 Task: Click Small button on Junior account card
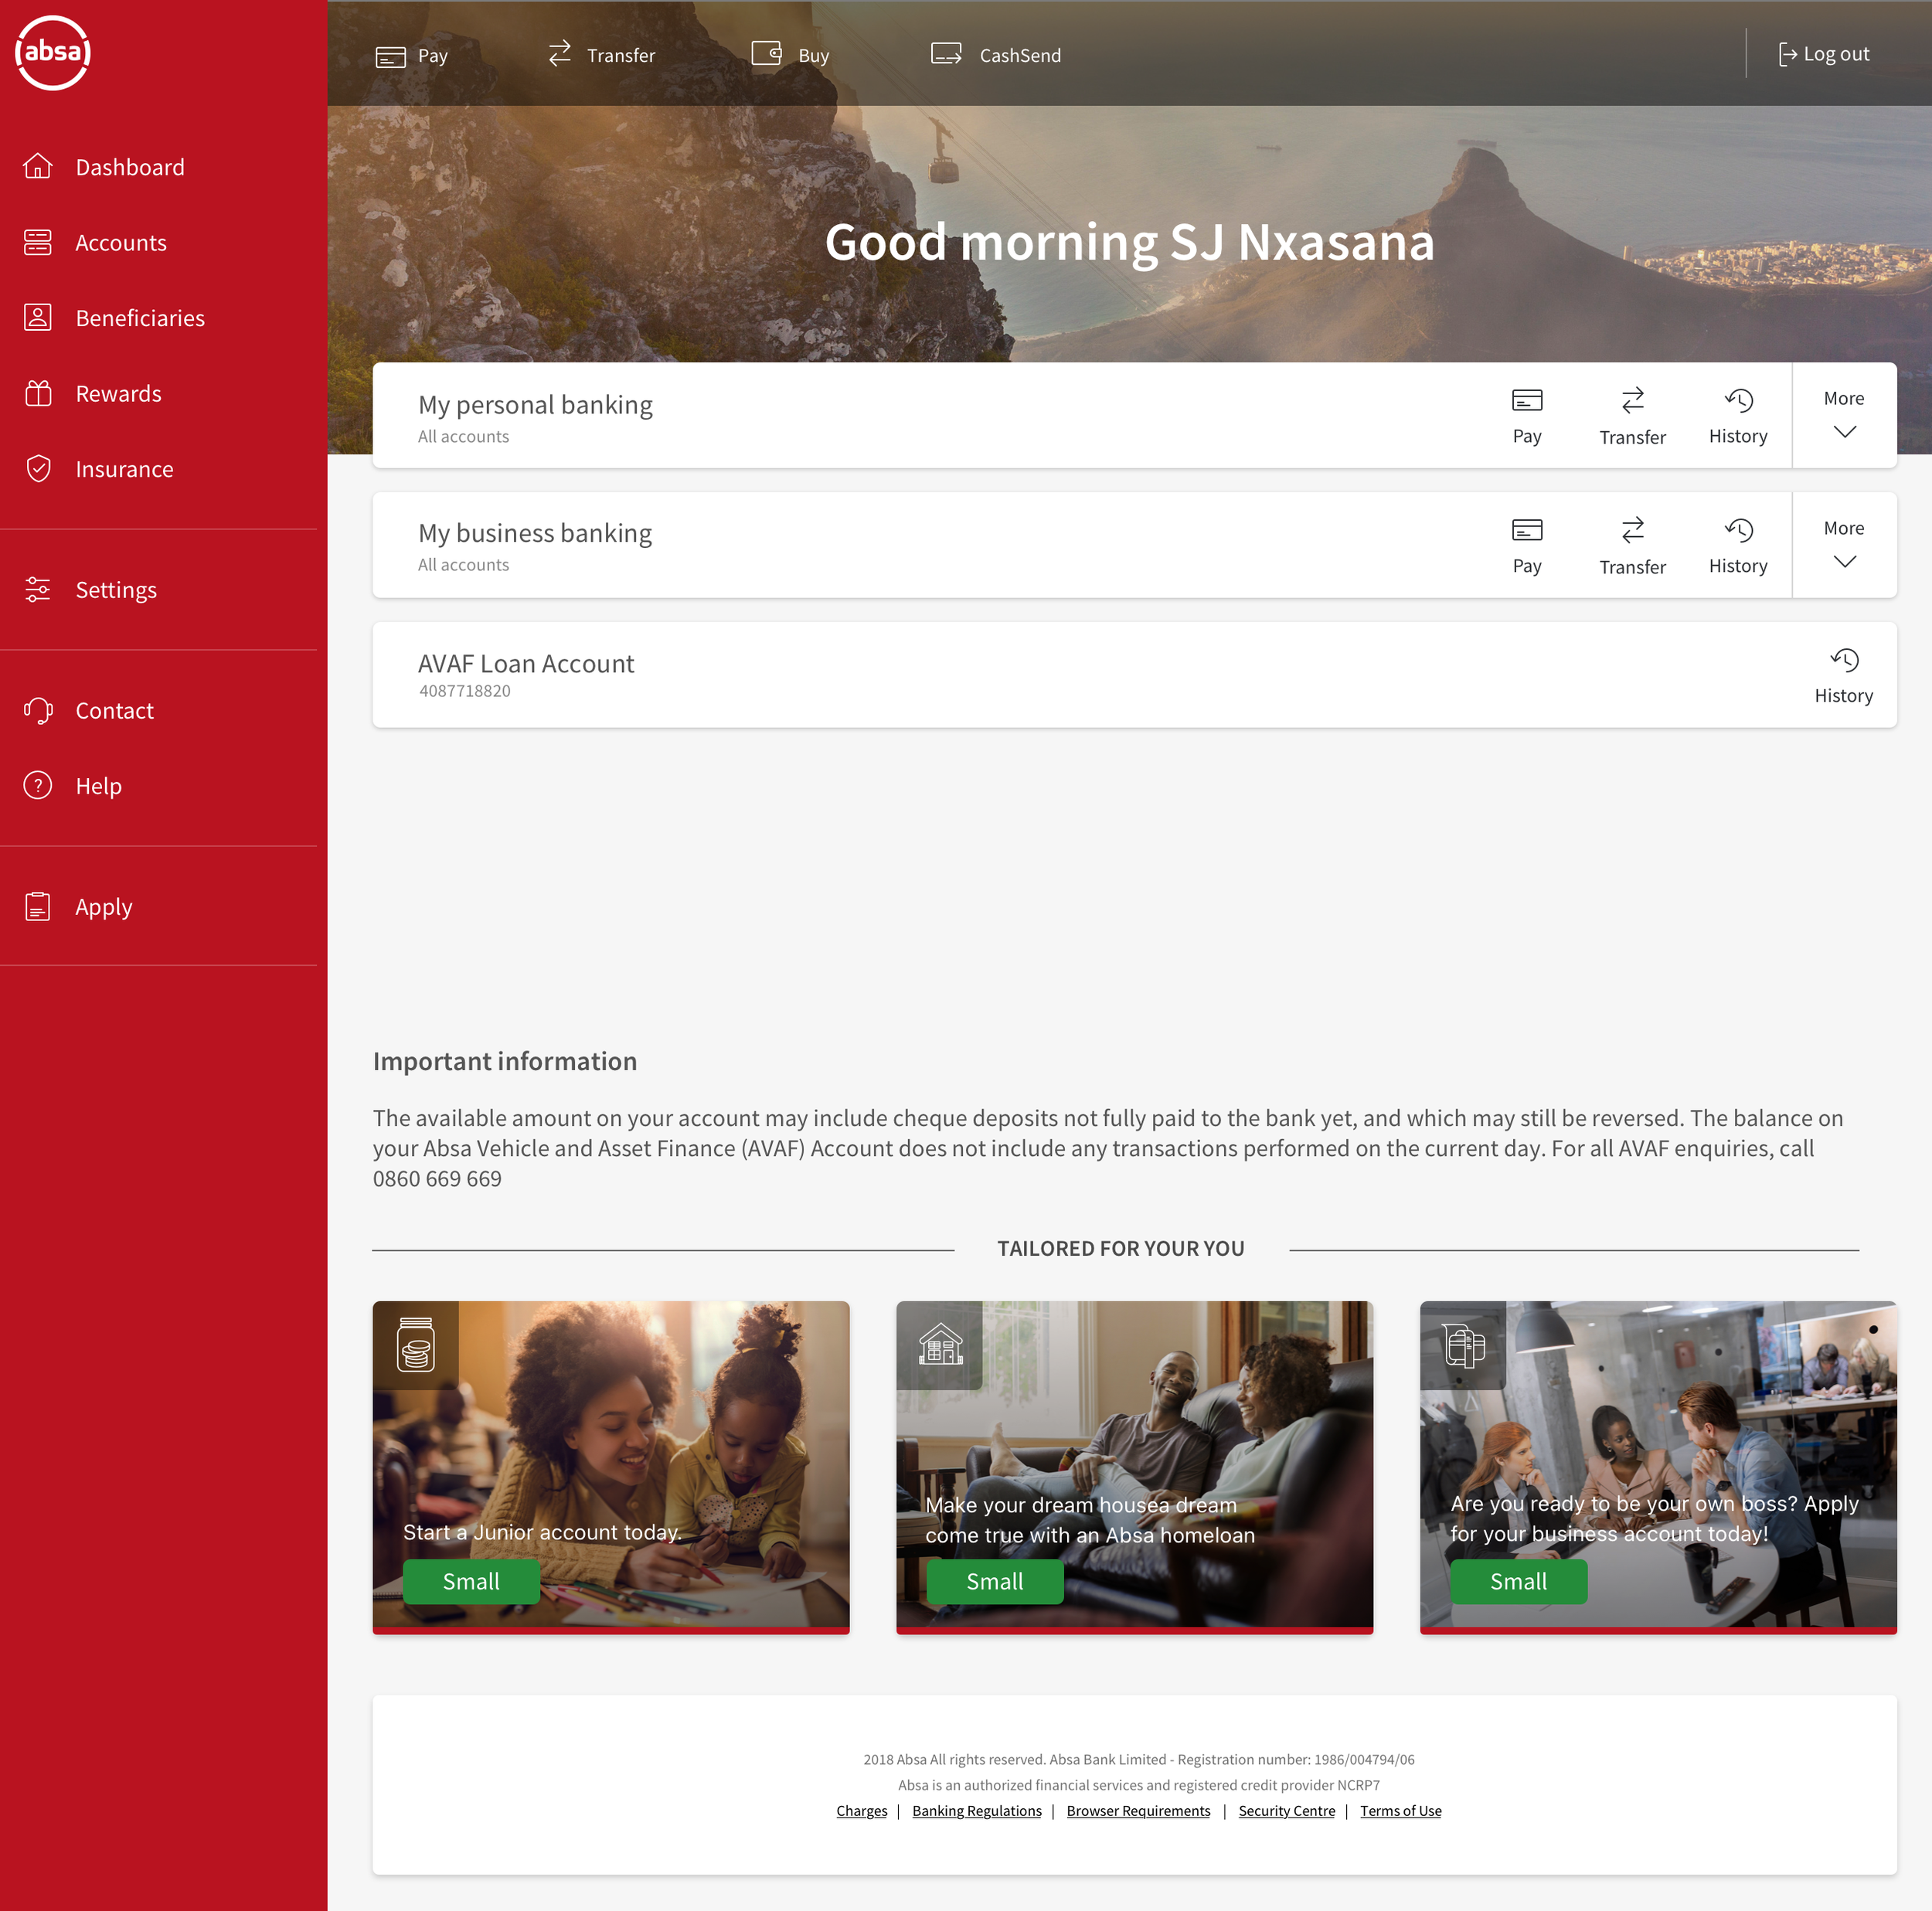coord(471,1581)
